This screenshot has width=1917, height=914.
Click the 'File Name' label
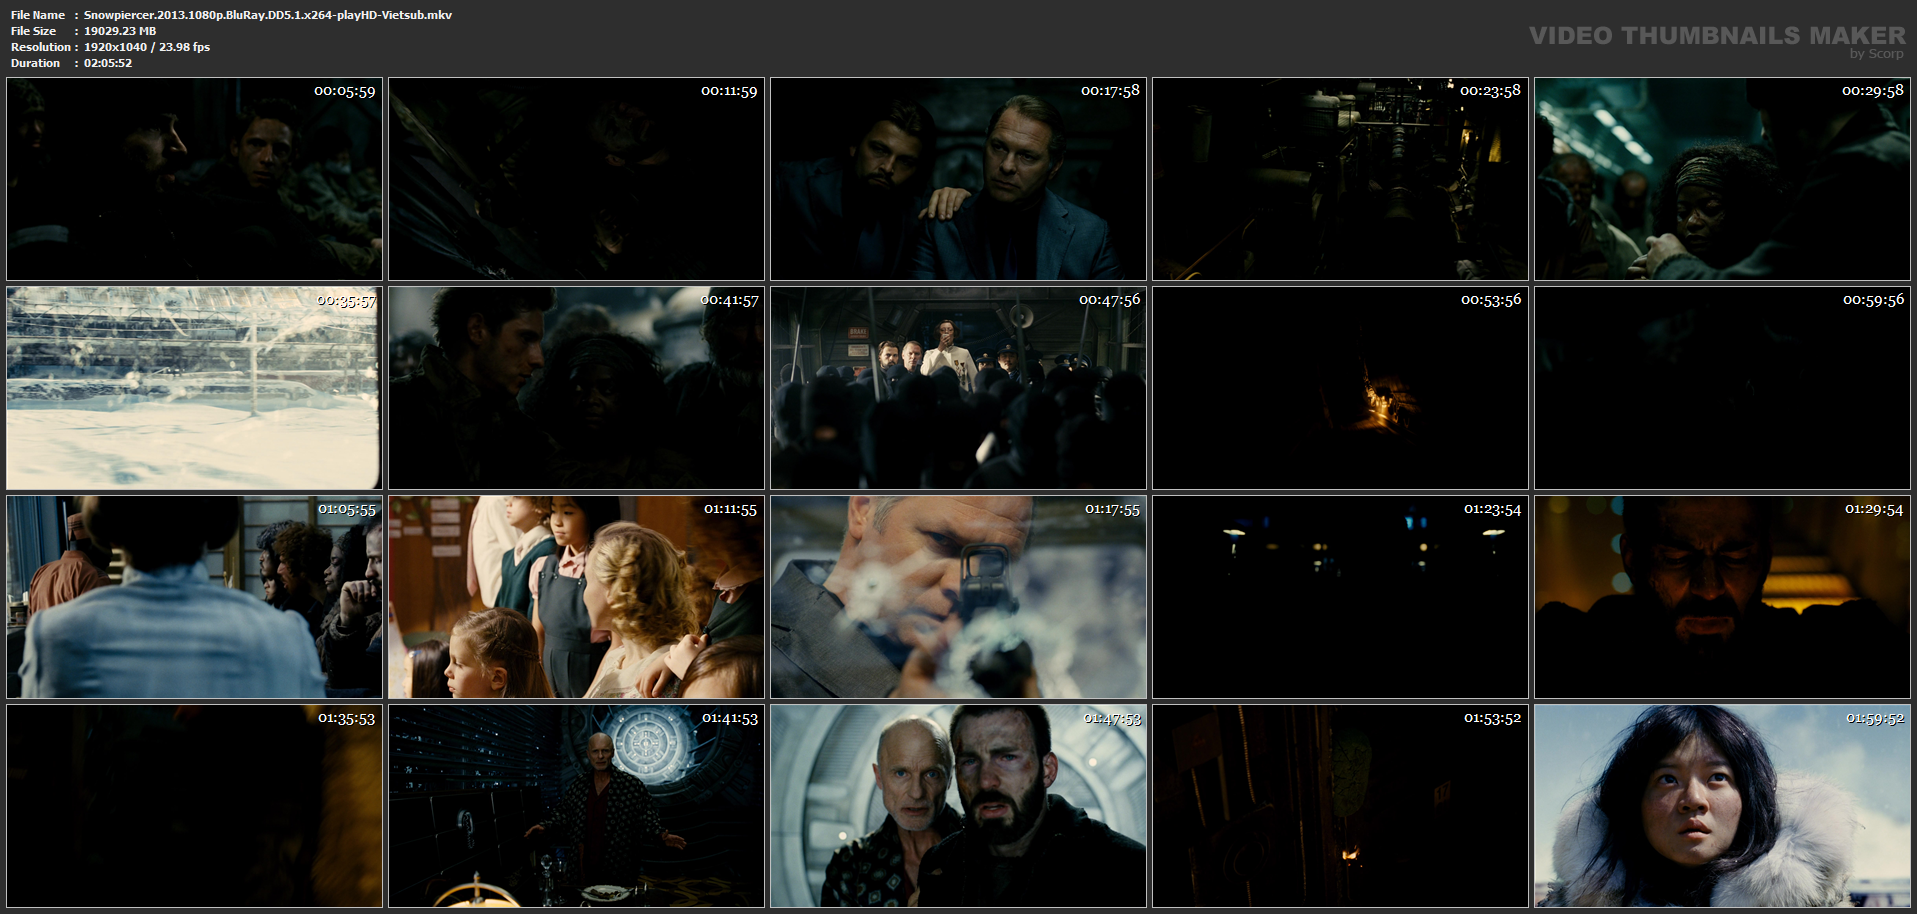coord(38,15)
